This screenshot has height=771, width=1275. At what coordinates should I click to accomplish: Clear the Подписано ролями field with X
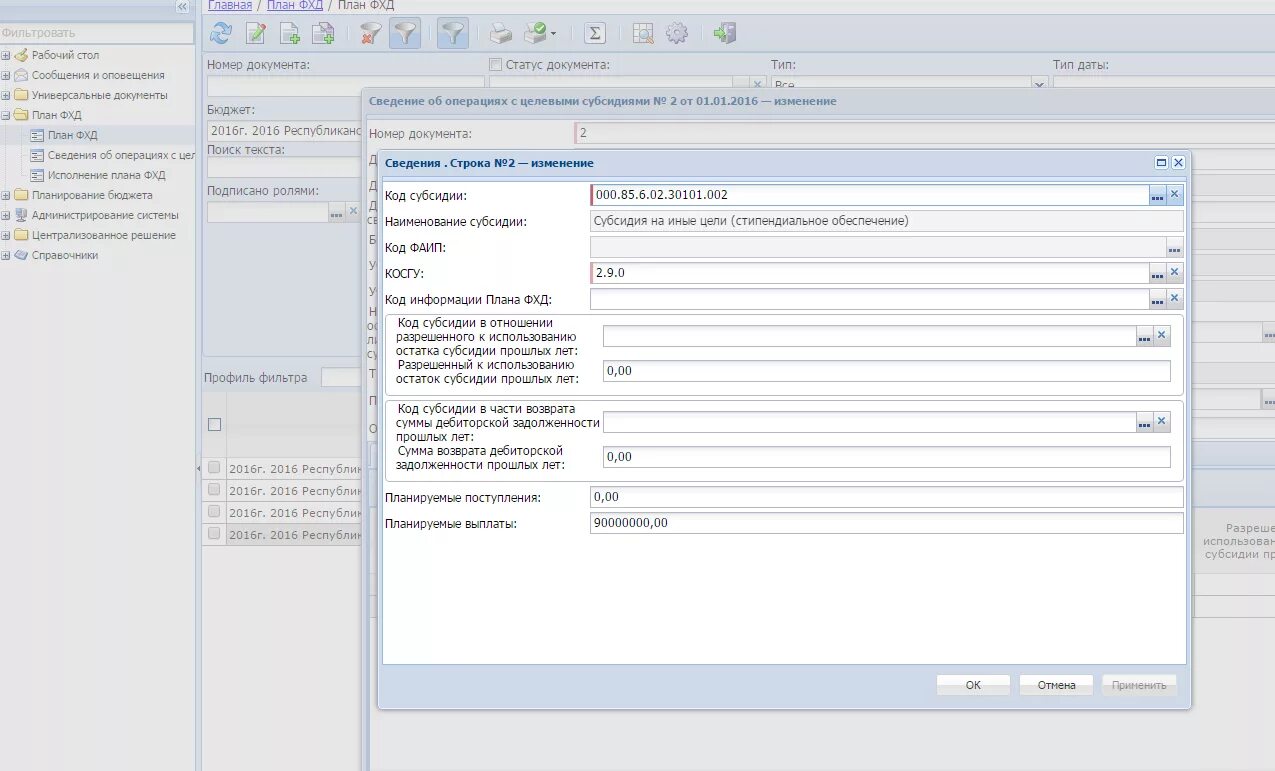coord(353,211)
